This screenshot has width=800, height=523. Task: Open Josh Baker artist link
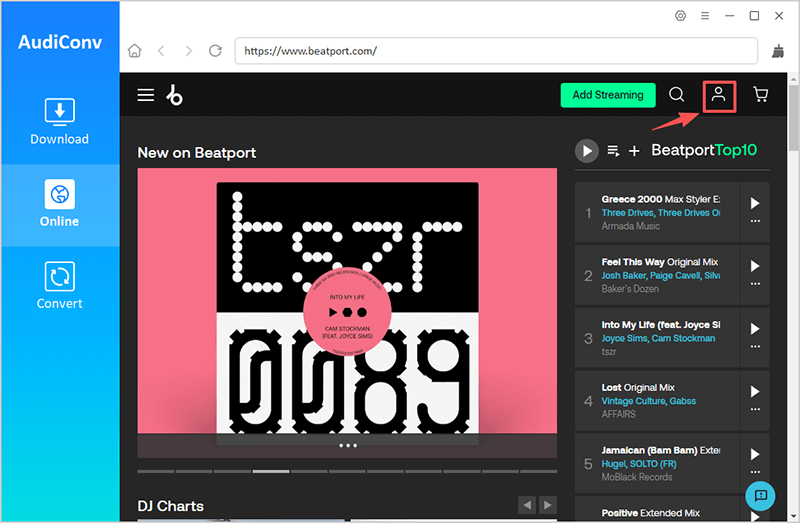(624, 276)
